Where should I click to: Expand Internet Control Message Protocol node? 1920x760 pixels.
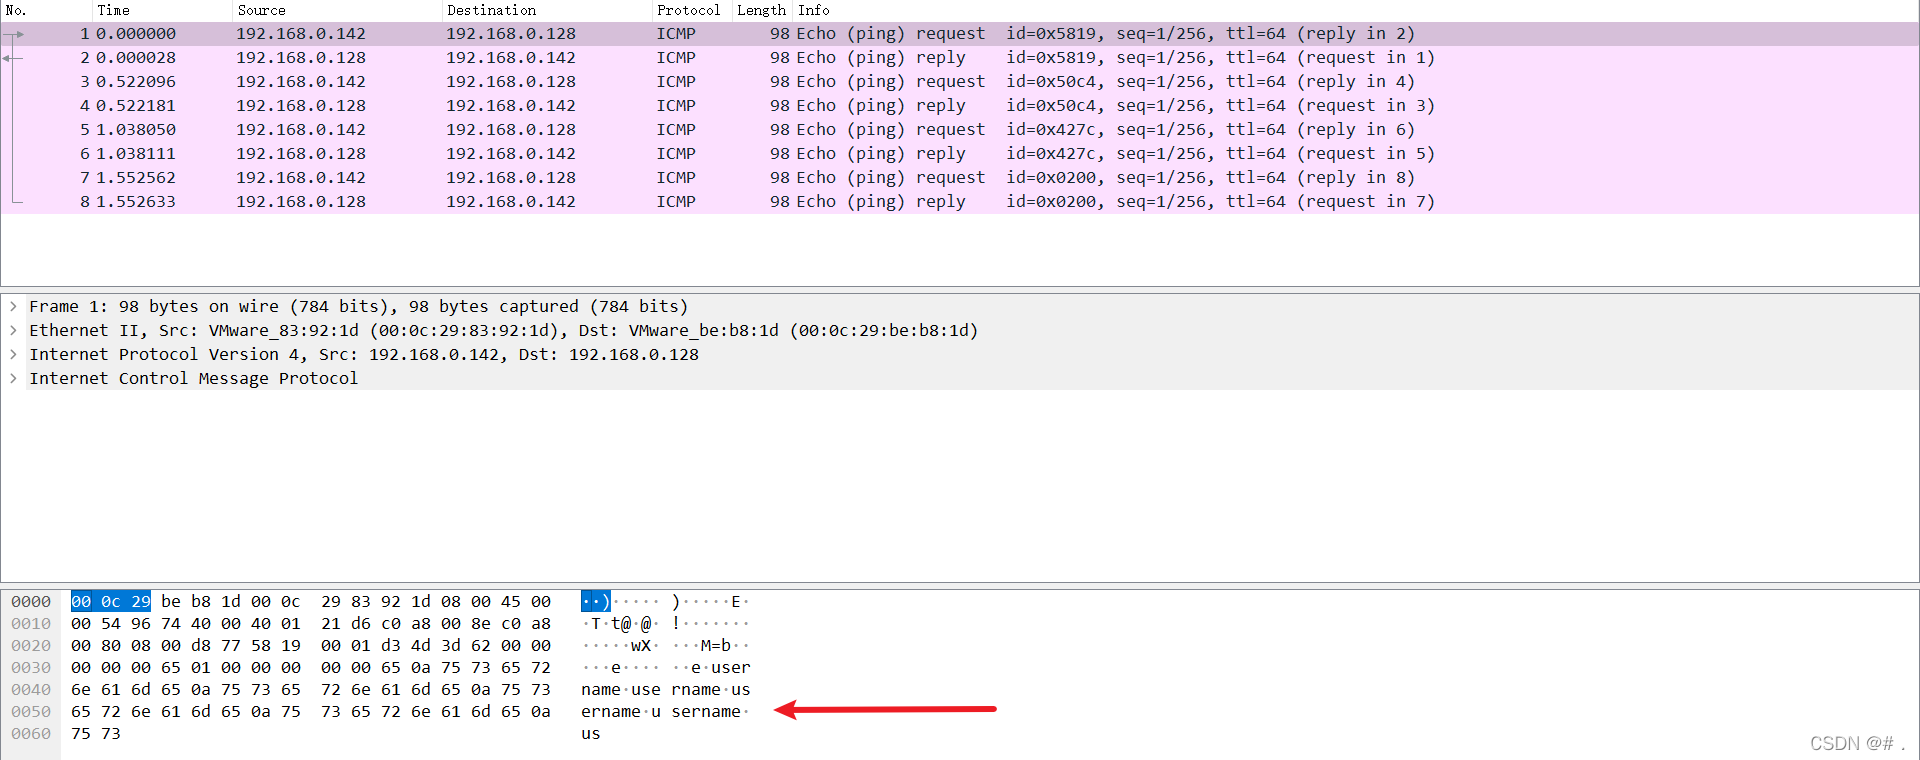coord(13,378)
